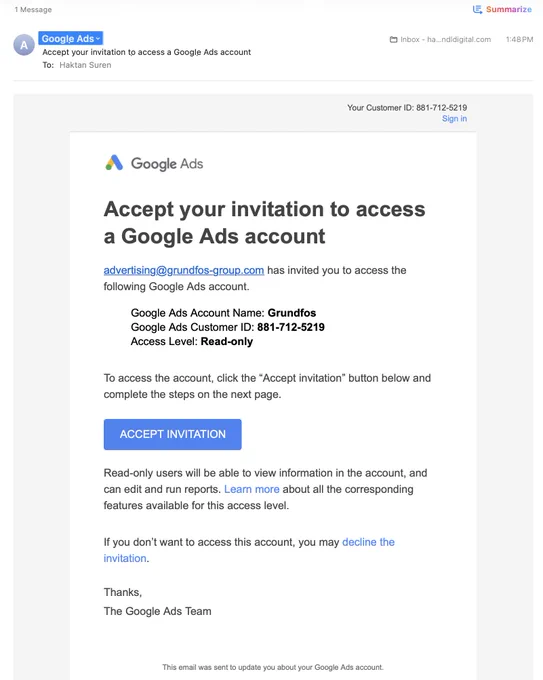Screen dimensions: 543x680
Task: Click the Inbox folder icon
Action: pos(393,39)
